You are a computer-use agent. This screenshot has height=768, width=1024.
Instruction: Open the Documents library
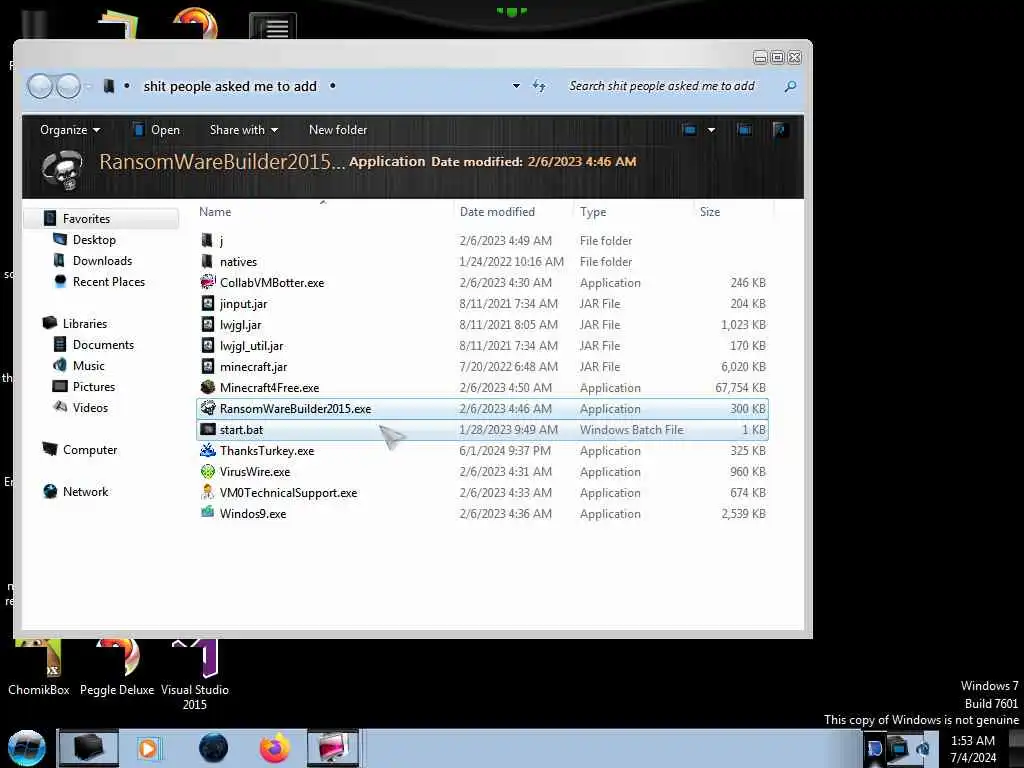[x=103, y=344]
